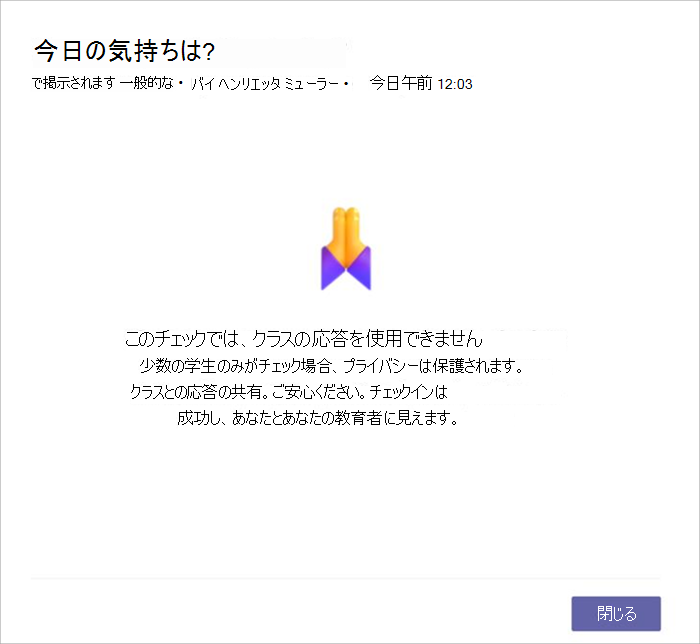Click the line クラスとの応答の共有。ご安心ください。チェックインは
This screenshot has width=700, height=644.
point(288,392)
